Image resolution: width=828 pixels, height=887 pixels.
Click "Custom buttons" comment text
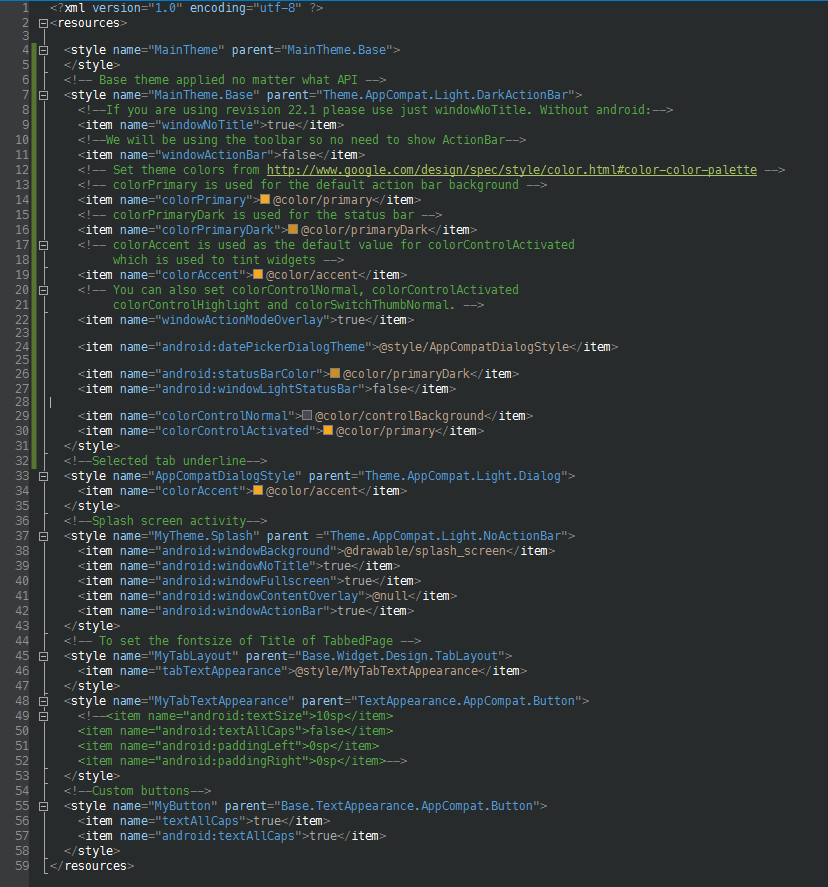coord(141,791)
